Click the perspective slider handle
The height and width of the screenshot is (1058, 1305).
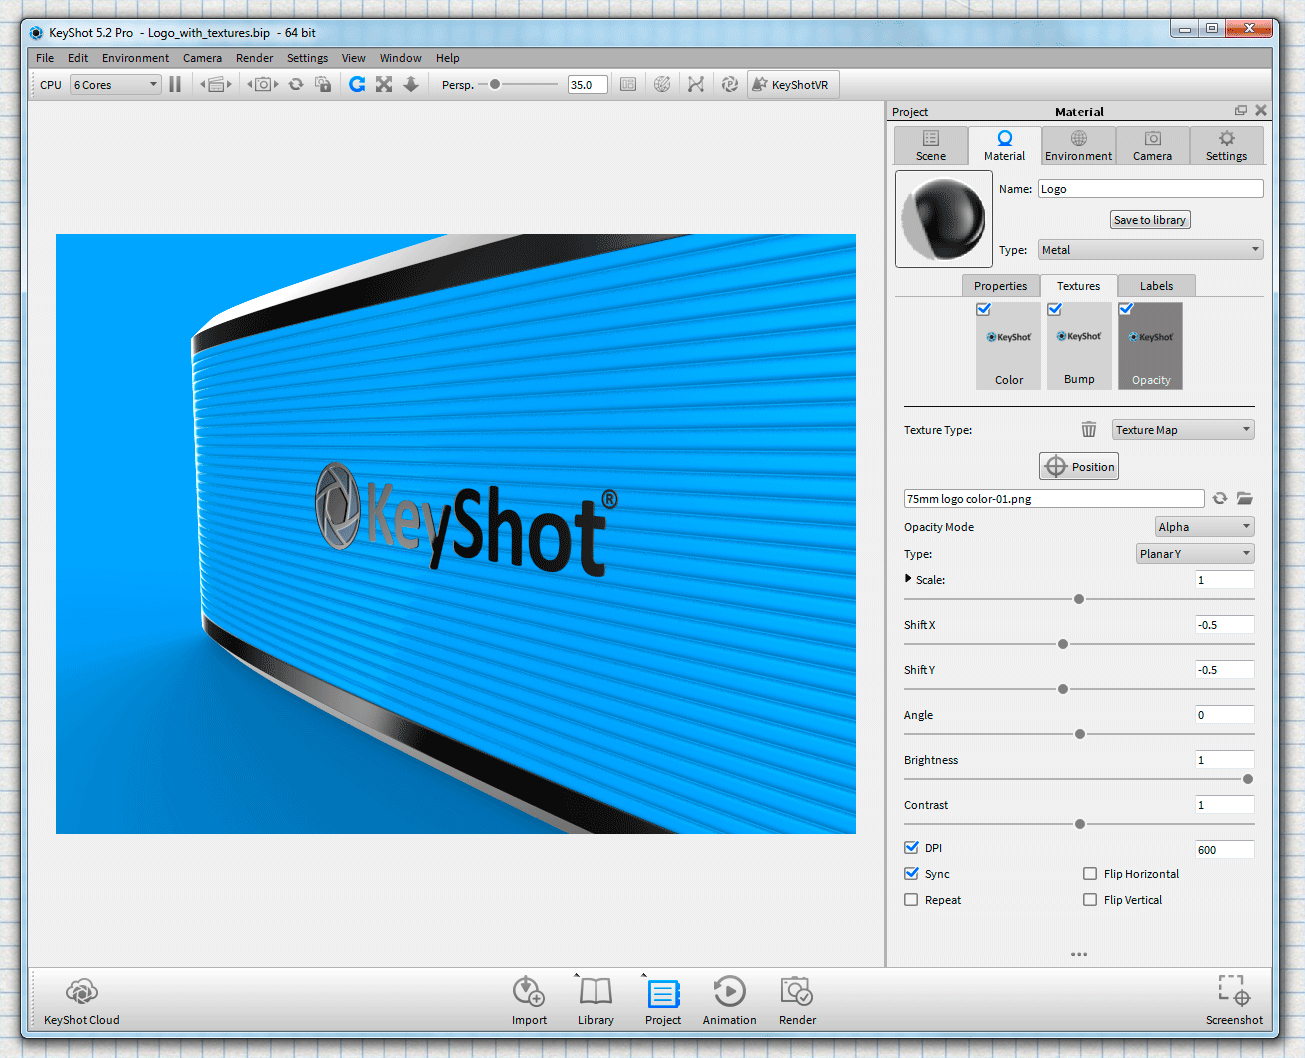tap(495, 85)
